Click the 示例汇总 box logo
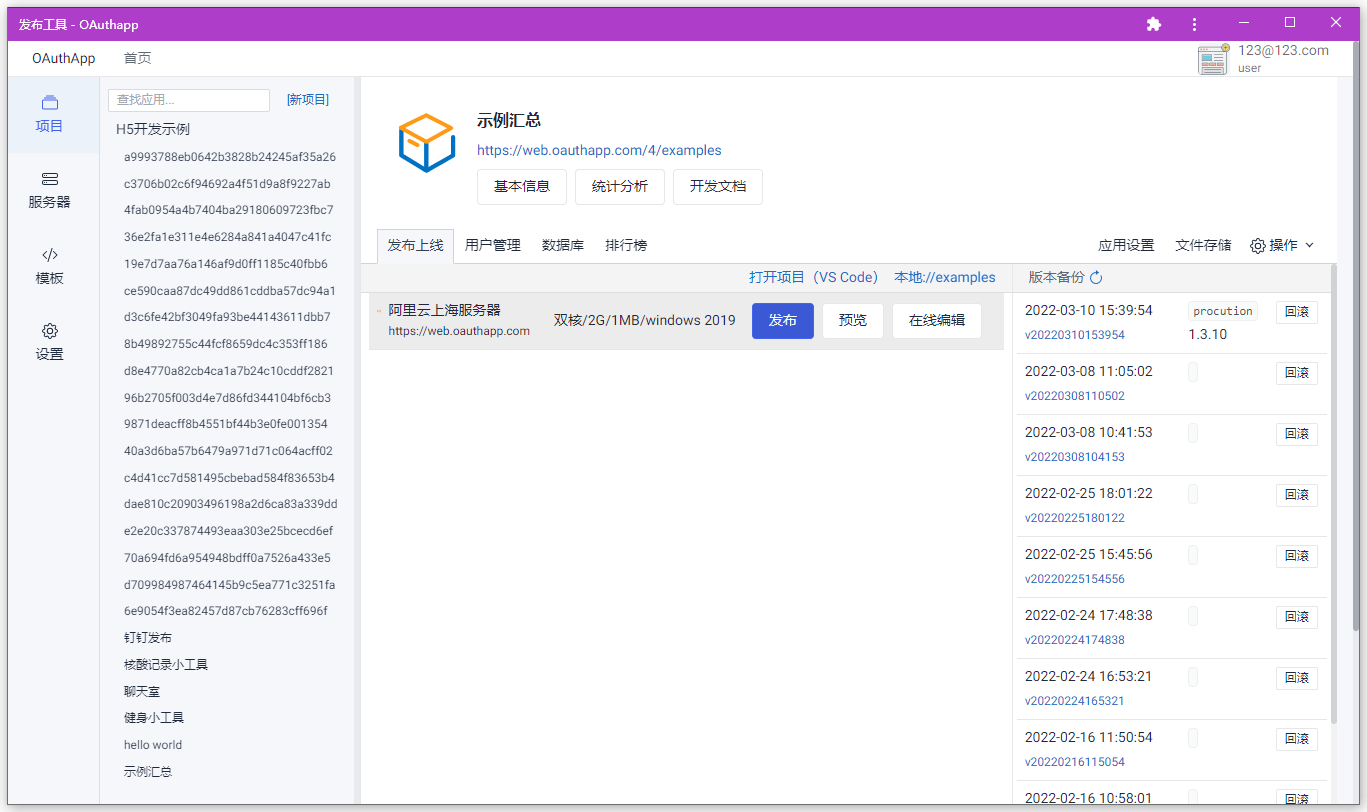 coord(427,142)
